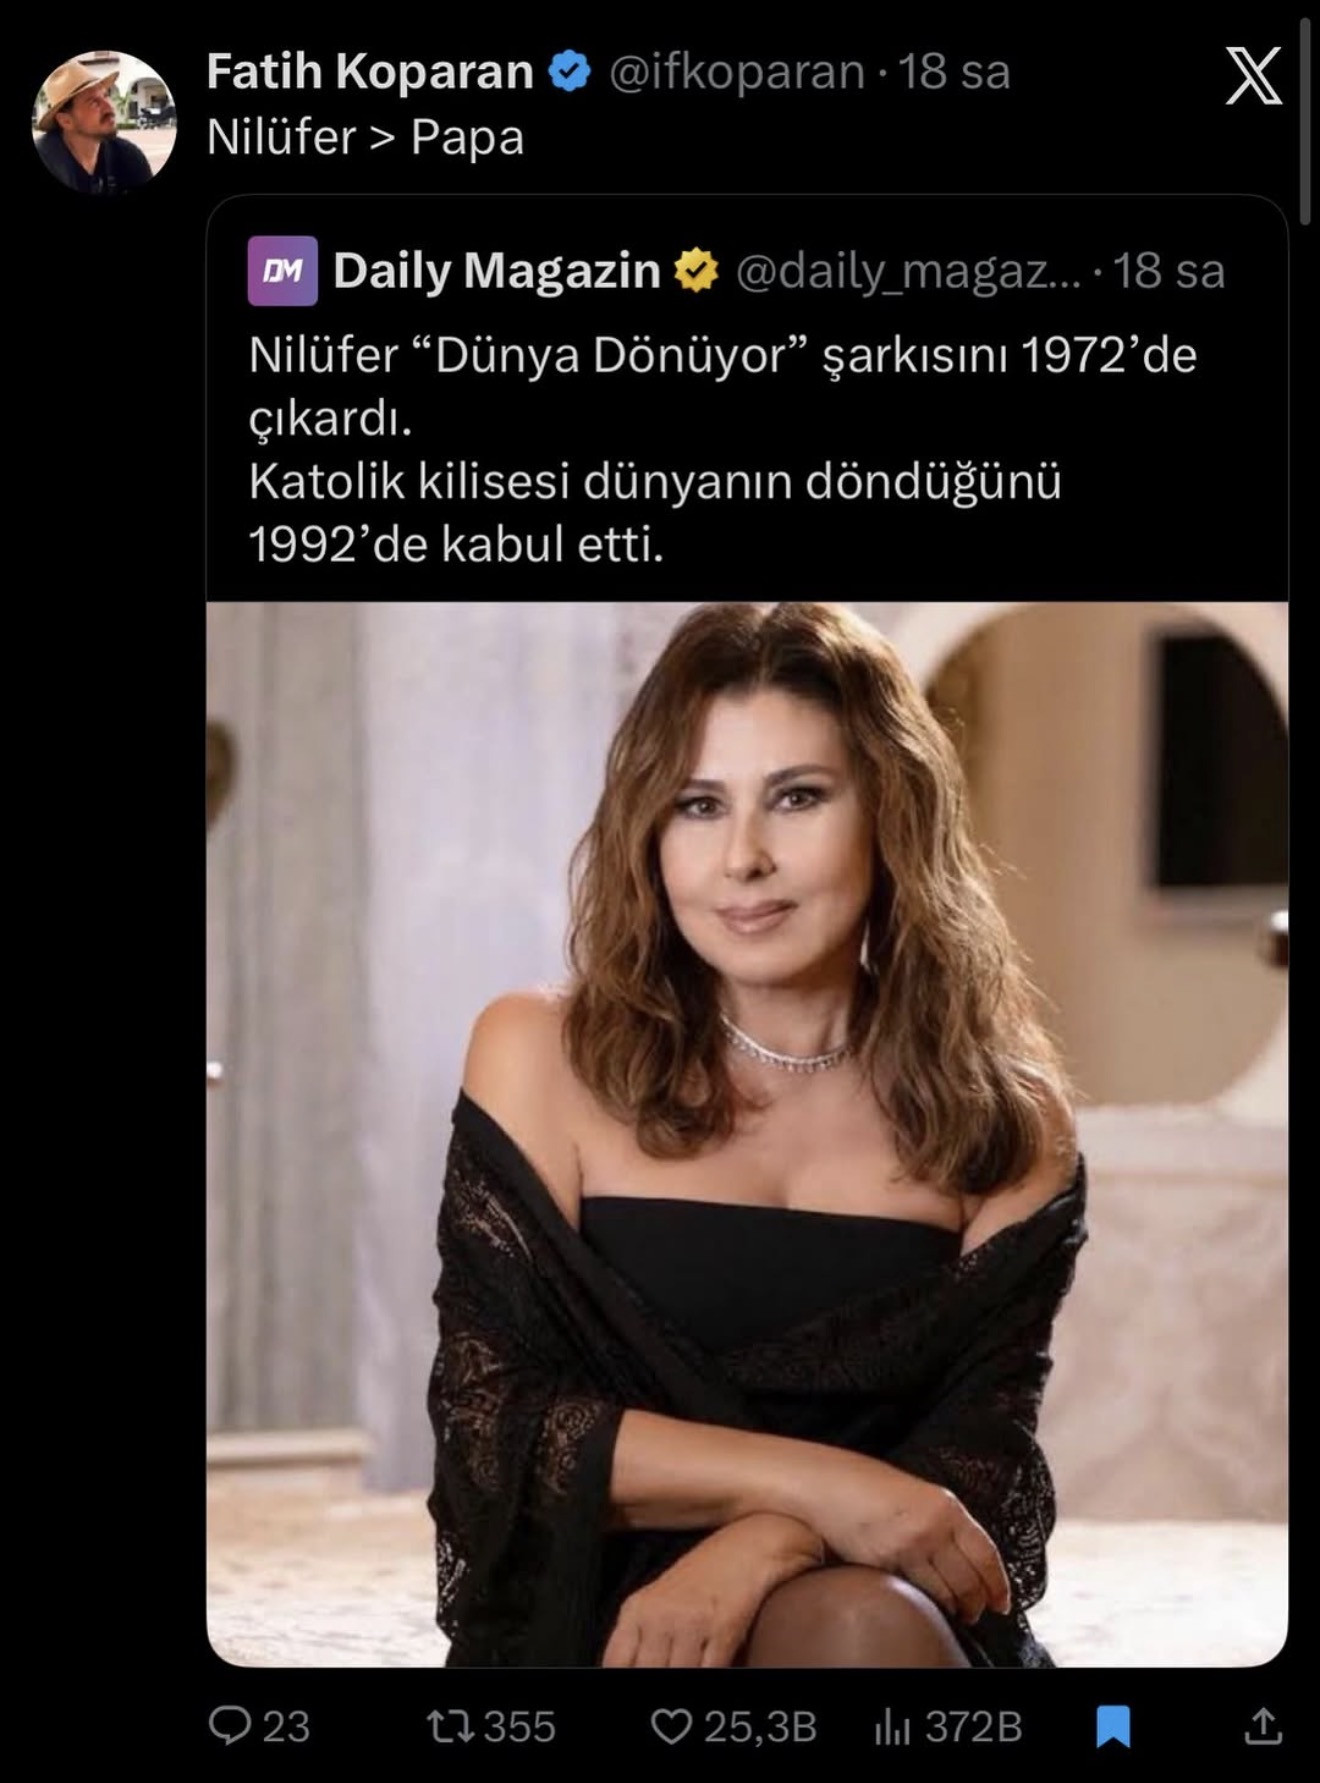Click Fatih Koparan's blue verified badge
Image resolution: width=1320 pixels, height=1783 pixels.
[570, 72]
